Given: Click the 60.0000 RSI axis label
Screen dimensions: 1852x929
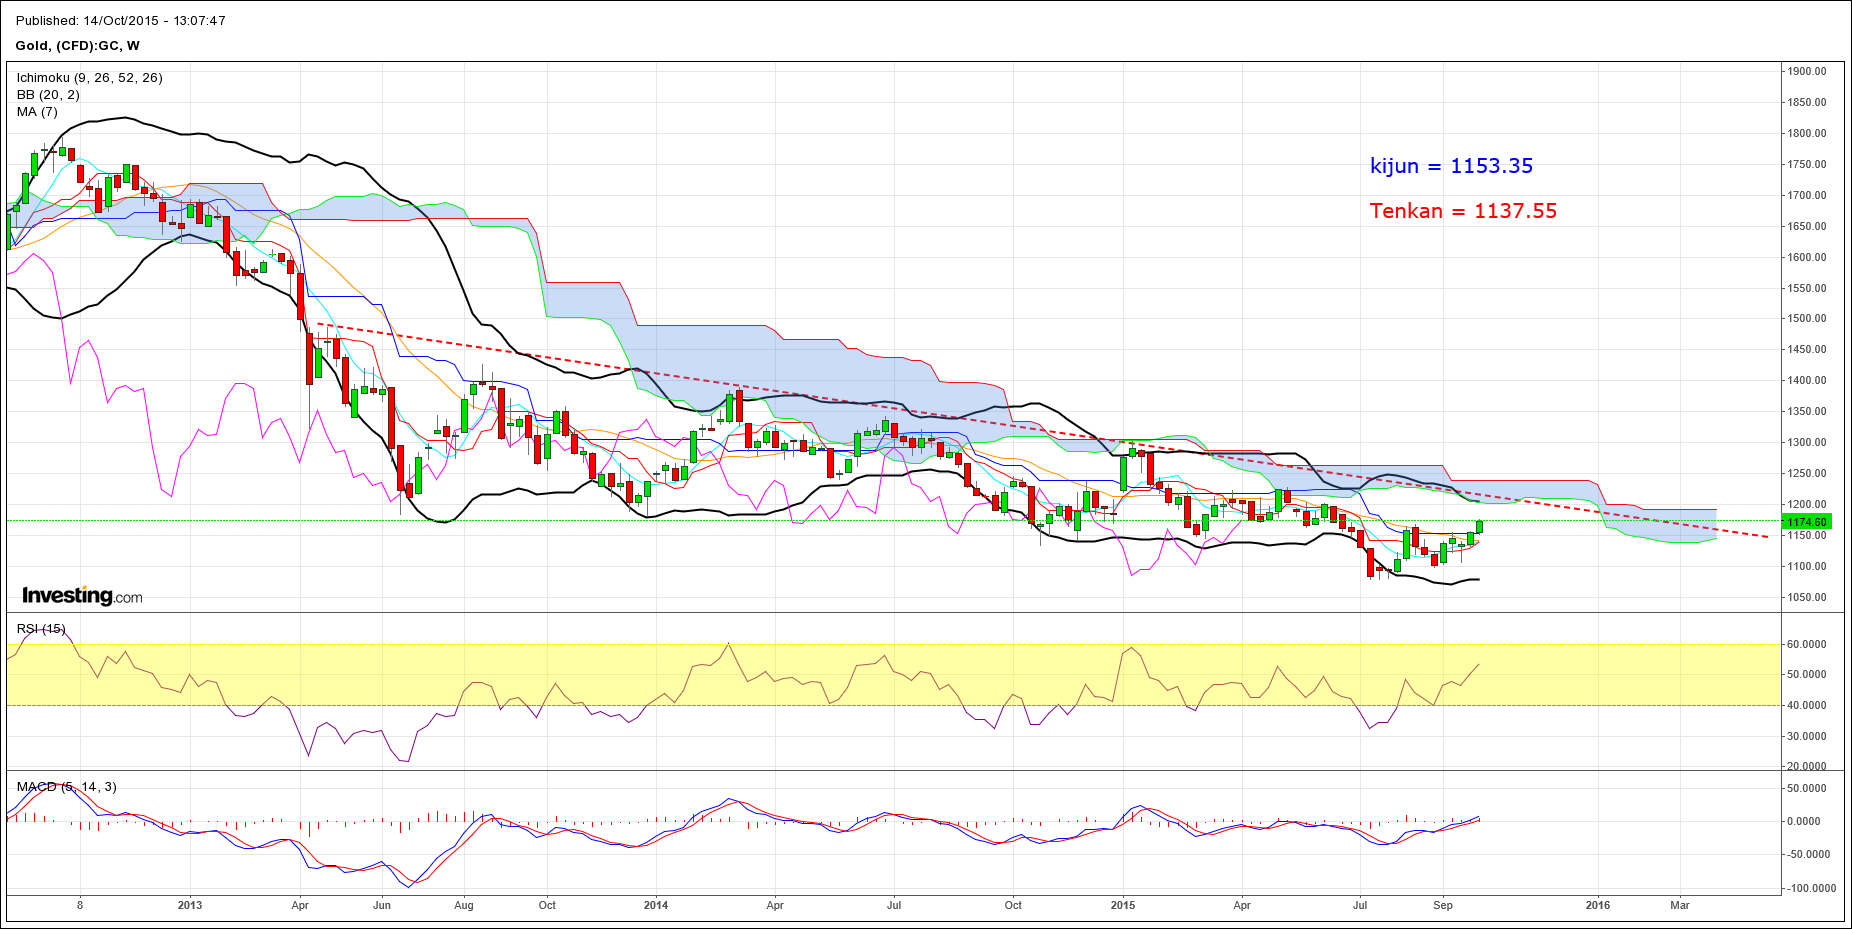Looking at the screenshot, I should pyautogui.click(x=1807, y=644).
